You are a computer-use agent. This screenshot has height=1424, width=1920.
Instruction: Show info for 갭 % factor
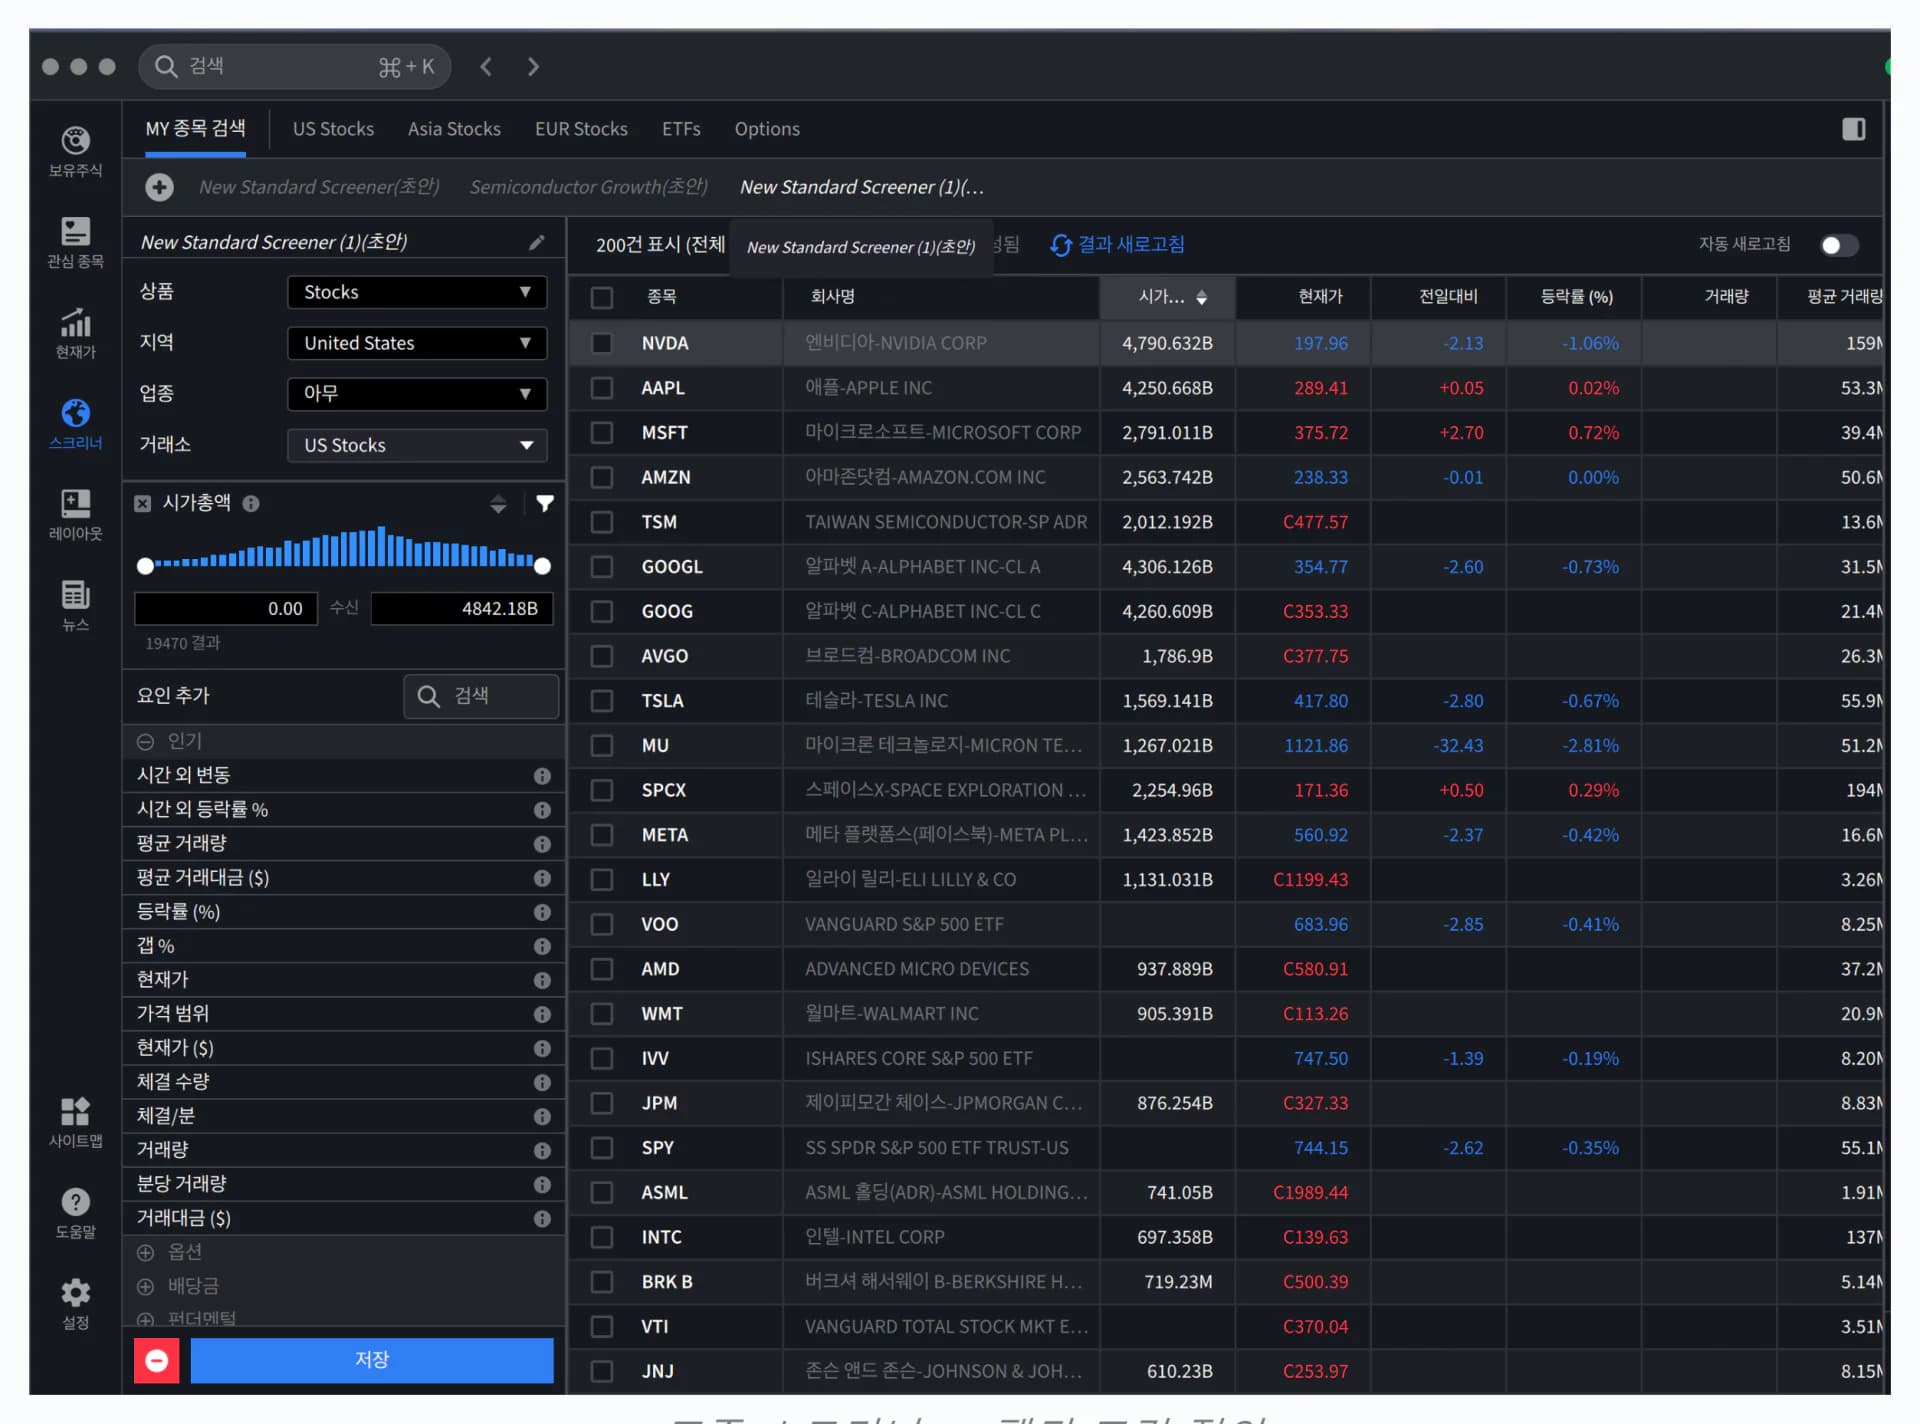(x=542, y=946)
